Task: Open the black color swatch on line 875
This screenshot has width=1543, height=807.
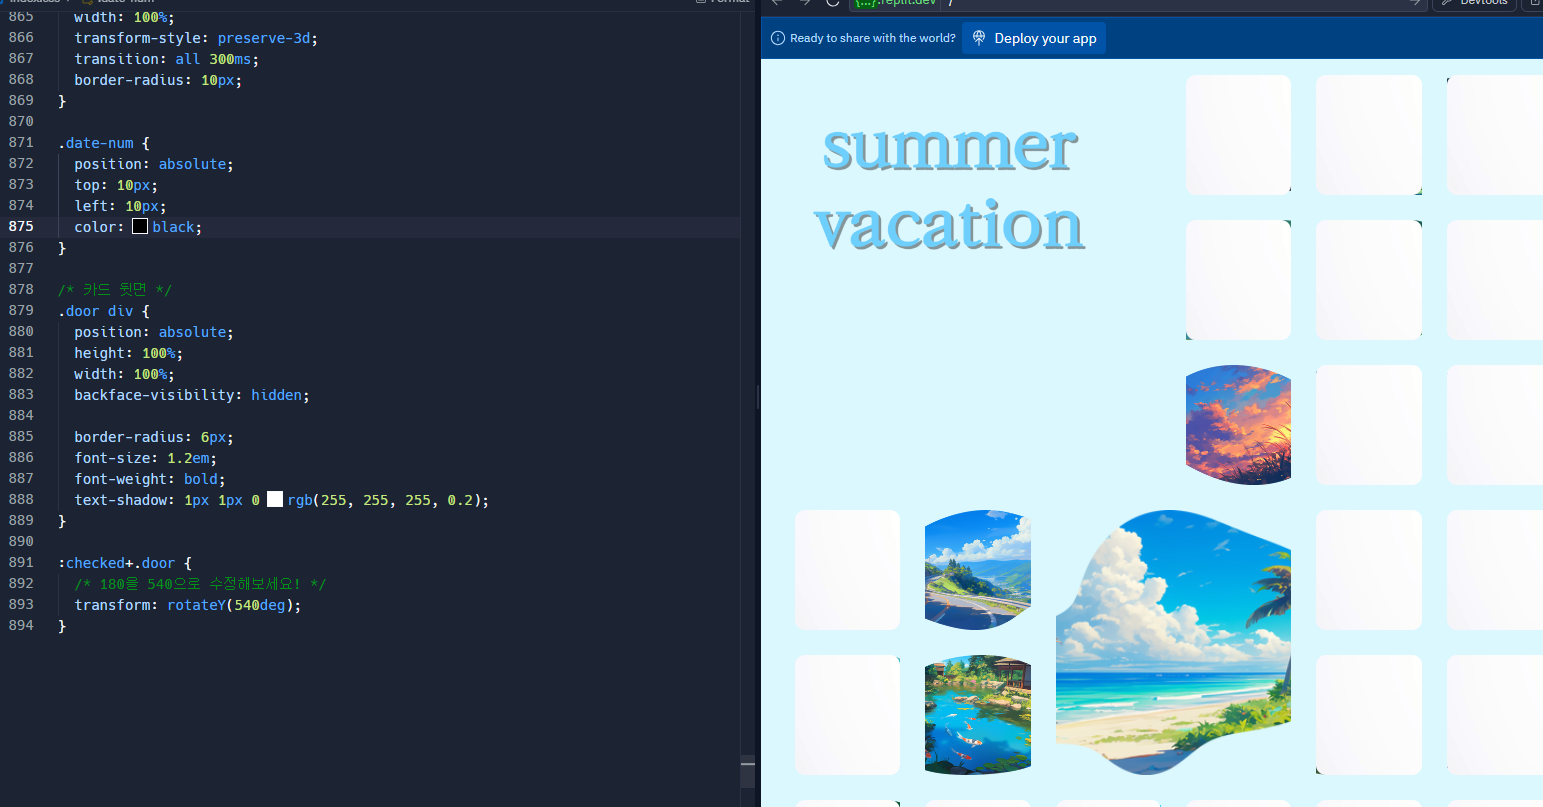Action: click(x=140, y=227)
